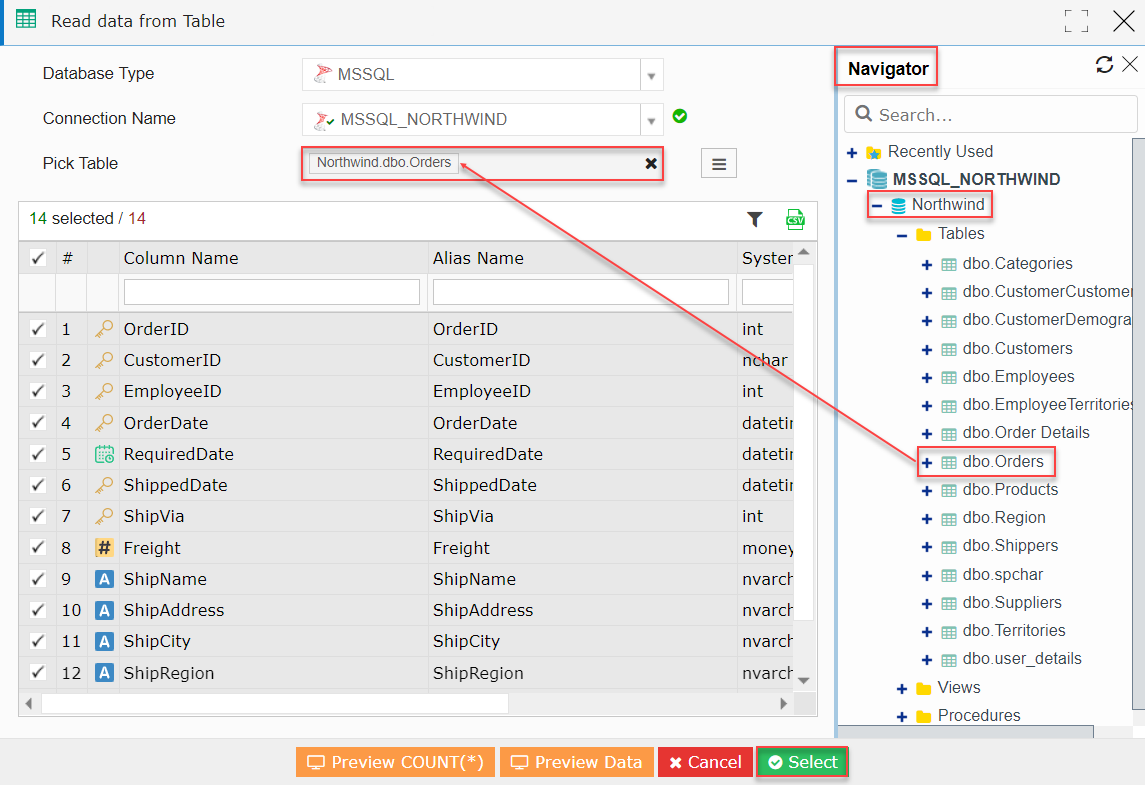Click the Preview COUNT(*) button
This screenshot has height=785, width=1145.
pyautogui.click(x=395, y=762)
